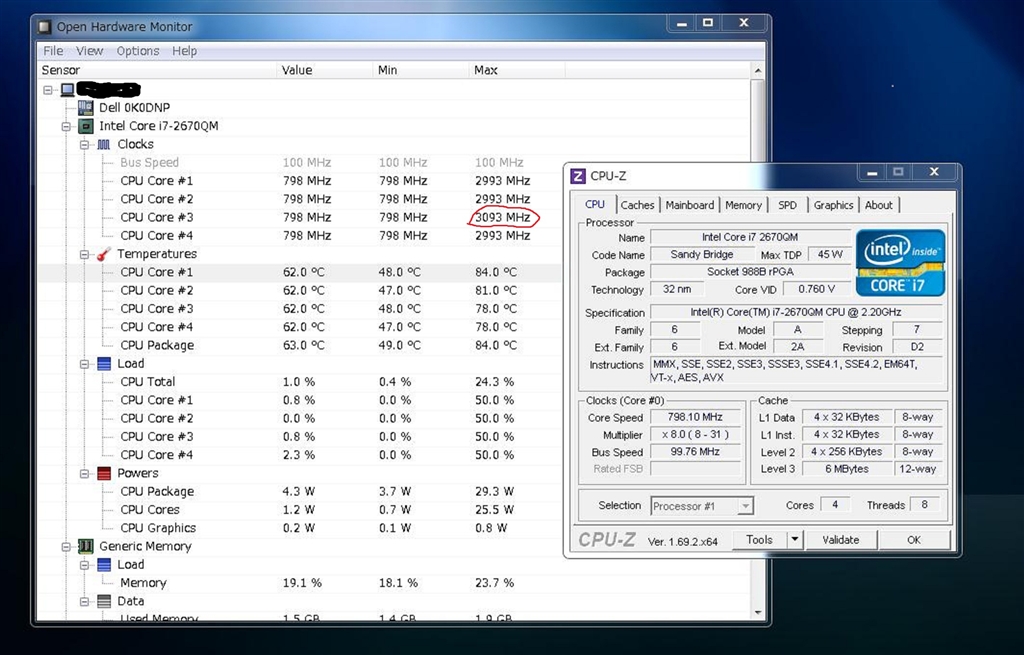The image size is (1024, 655).
Task: Click the Intel Core i7-2670QM chip icon
Action: tap(85, 126)
